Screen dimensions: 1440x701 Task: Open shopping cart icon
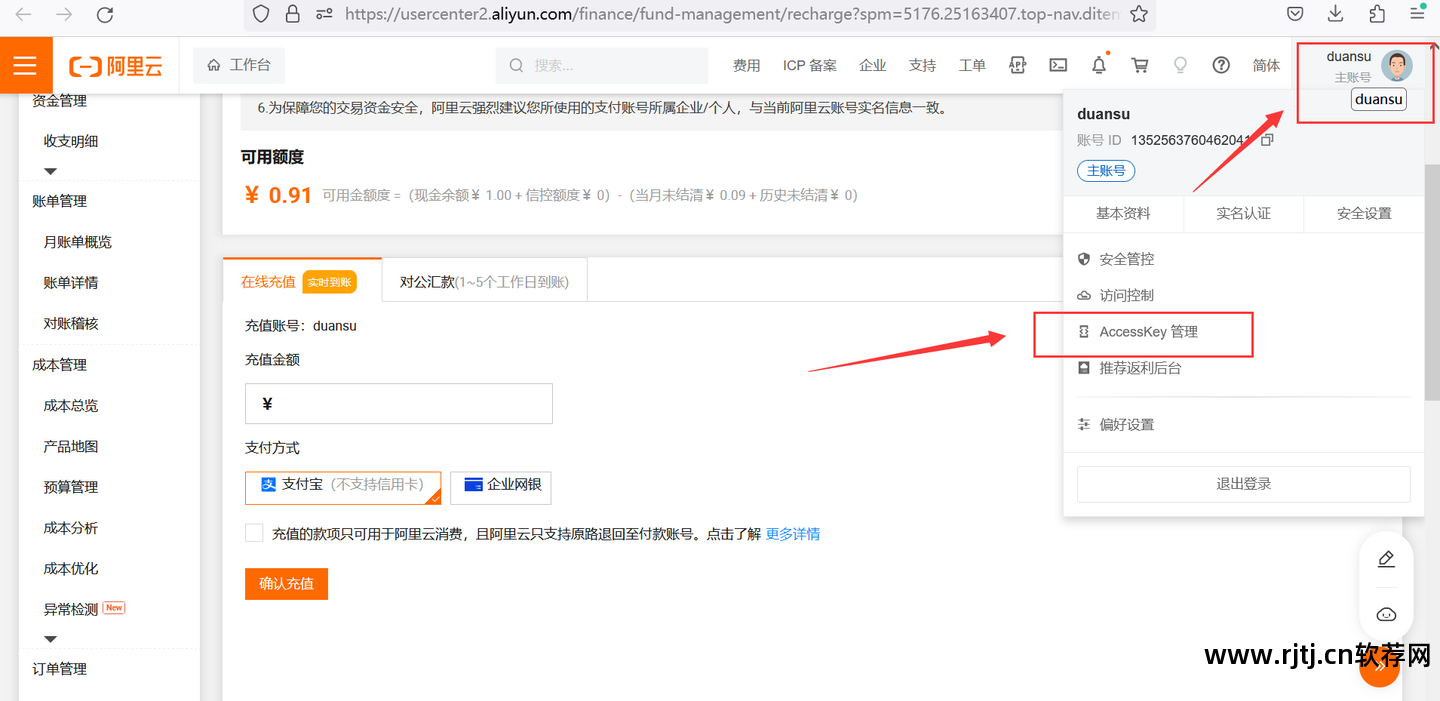1139,65
